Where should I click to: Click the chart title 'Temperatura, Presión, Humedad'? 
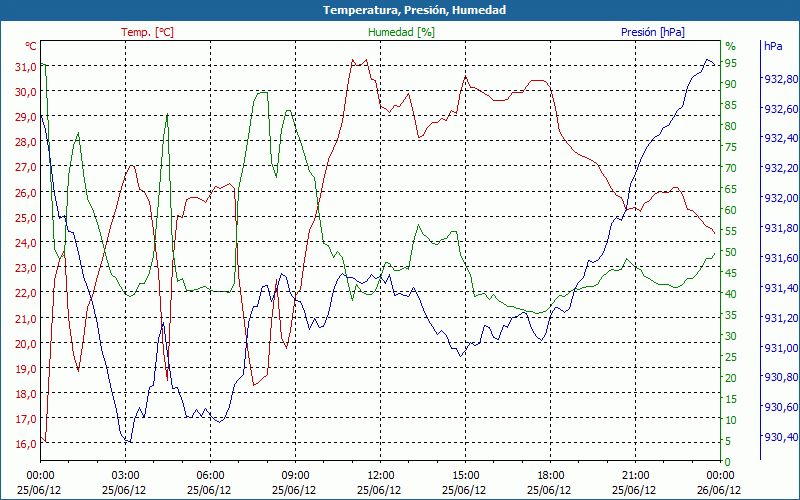(414, 10)
